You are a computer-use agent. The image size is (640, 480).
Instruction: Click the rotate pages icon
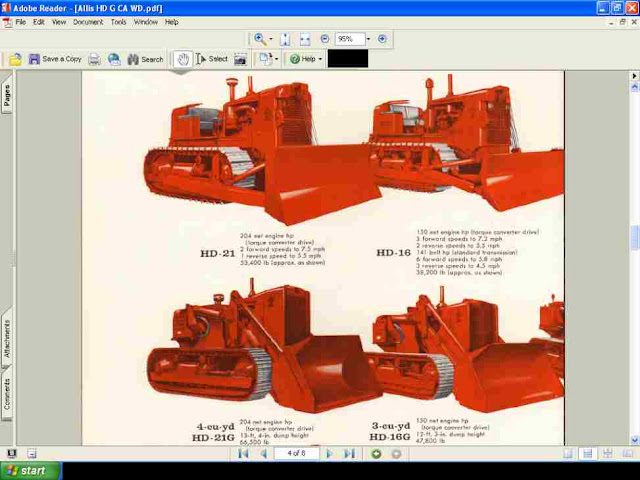click(266, 60)
